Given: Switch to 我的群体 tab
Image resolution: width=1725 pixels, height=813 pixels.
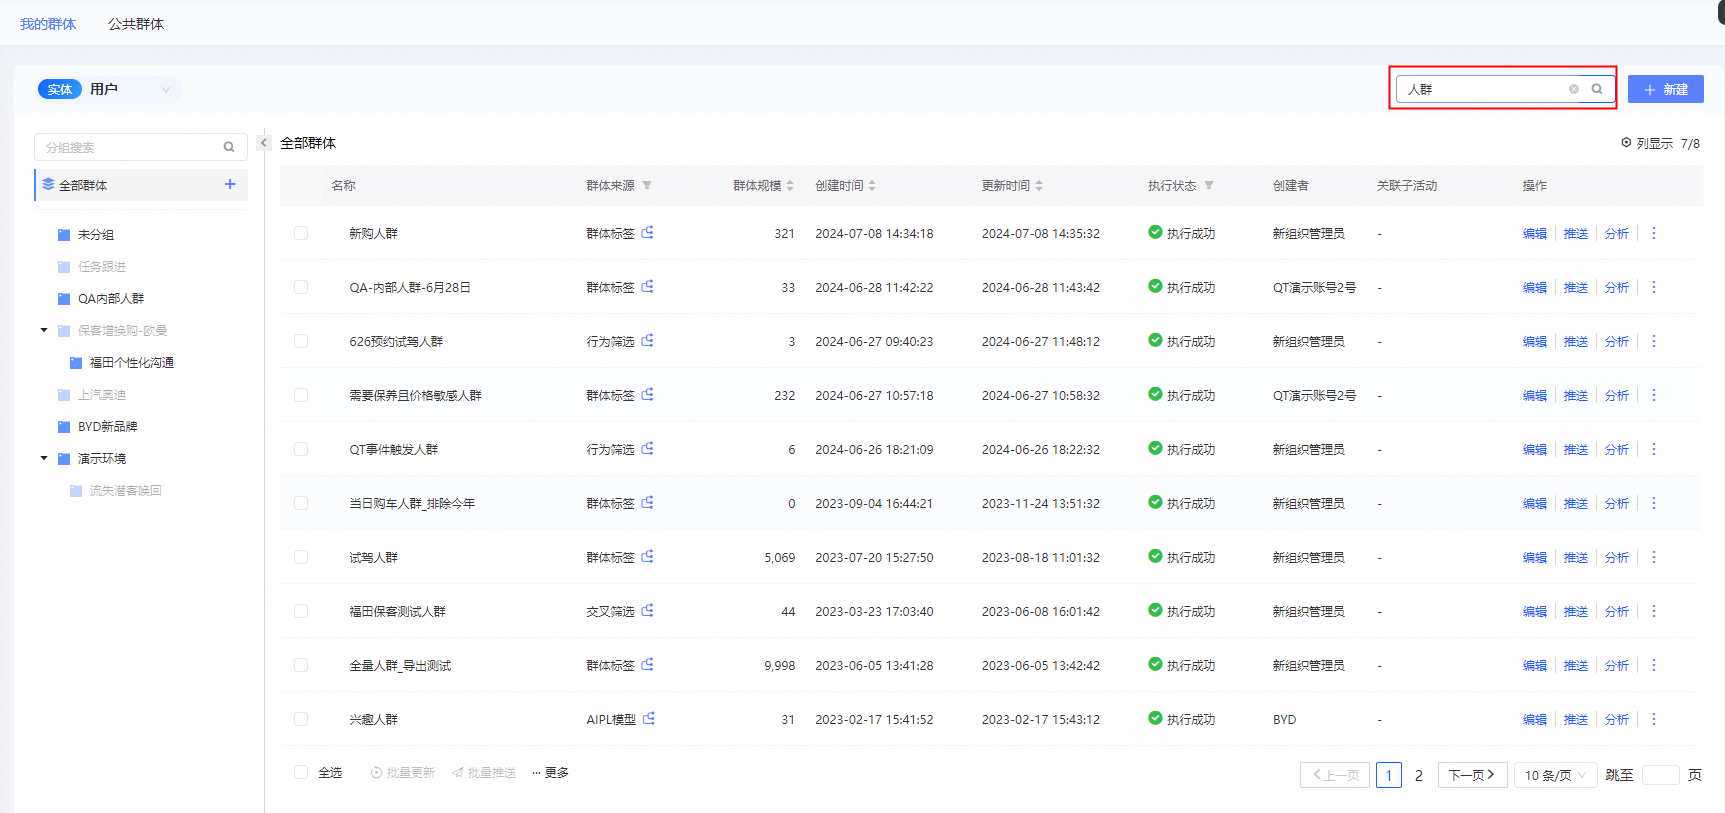Looking at the screenshot, I should point(48,24).
